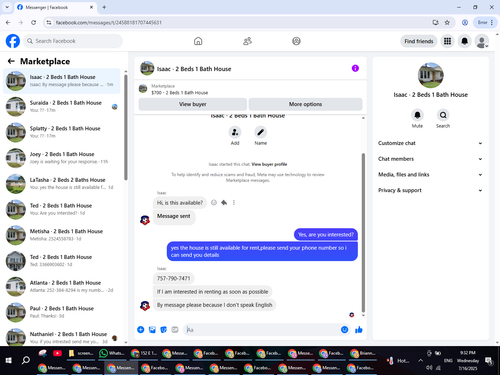Send a thumbs up like
500x375 pixels.
point(359,330)
